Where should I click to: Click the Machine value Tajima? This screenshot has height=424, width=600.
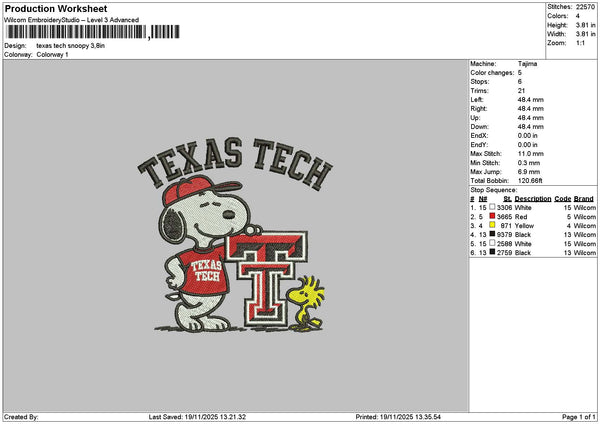[527, 64]
